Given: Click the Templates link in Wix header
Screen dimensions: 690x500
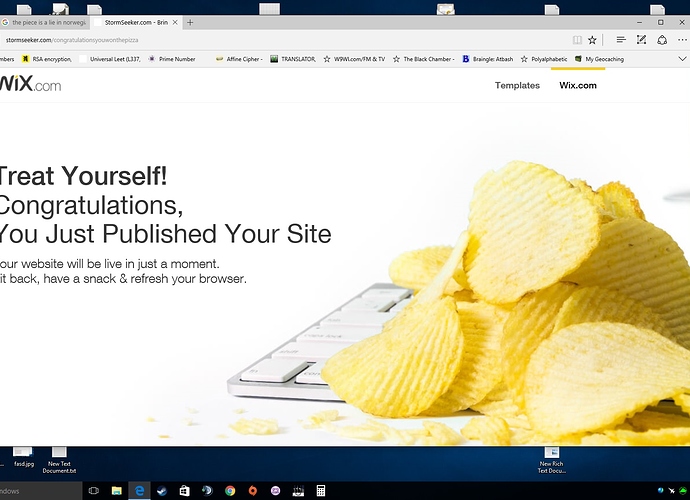Looking at the screenshot, I should [517, 86].
